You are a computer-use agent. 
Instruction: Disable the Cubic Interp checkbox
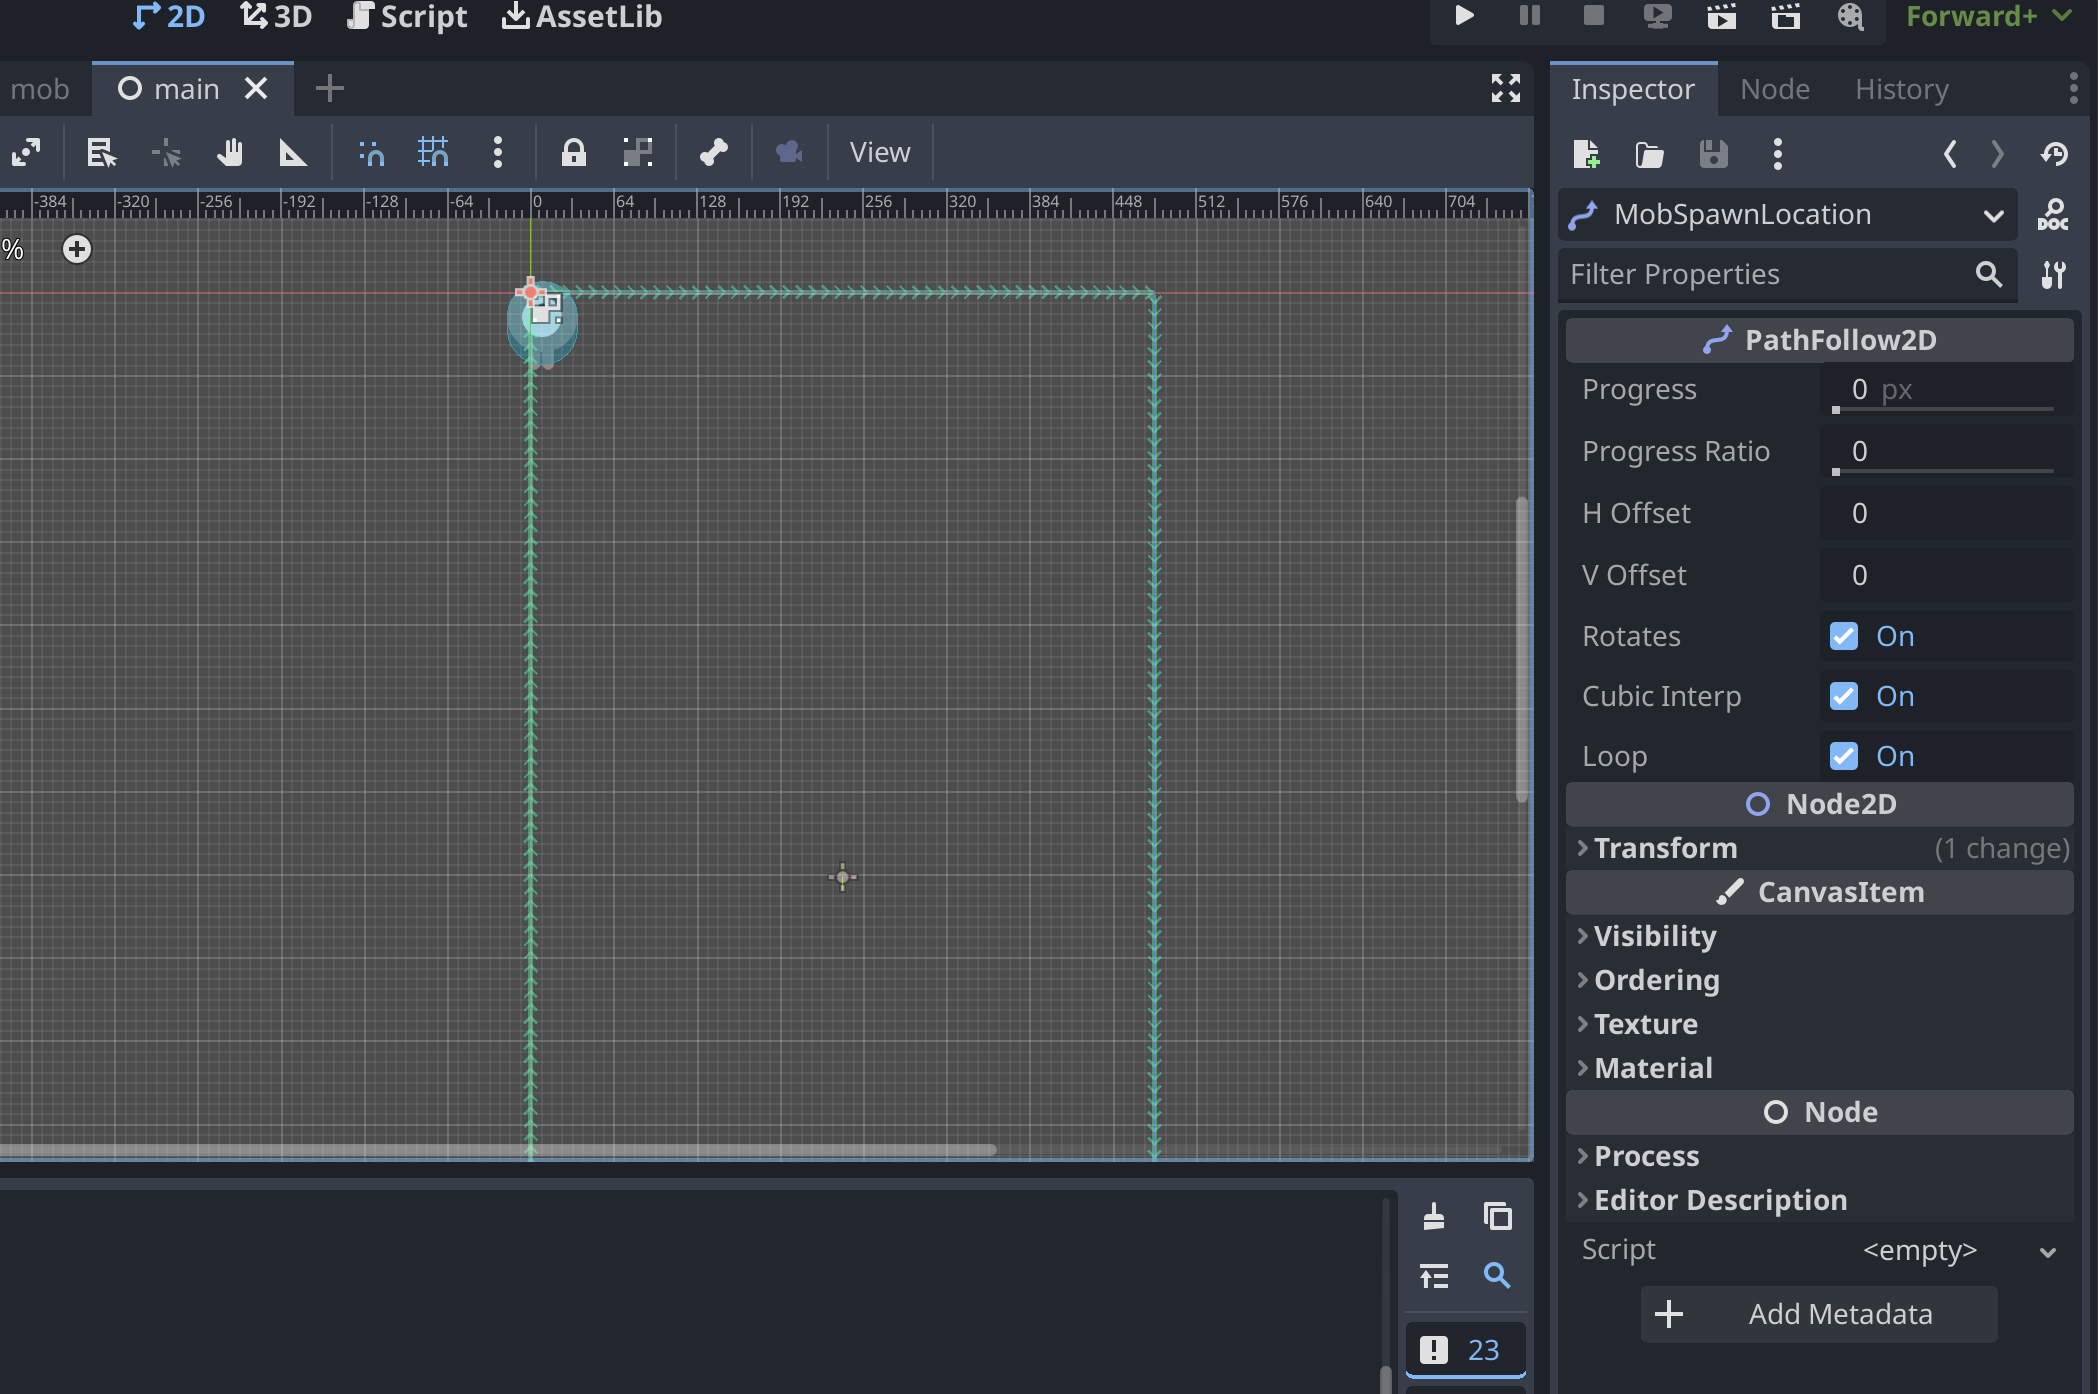coord(1843,697)
